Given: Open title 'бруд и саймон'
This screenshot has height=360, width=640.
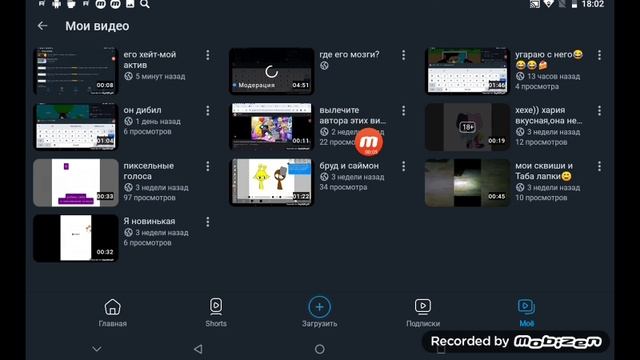Looking at the screenshot, I should point(349,166).
